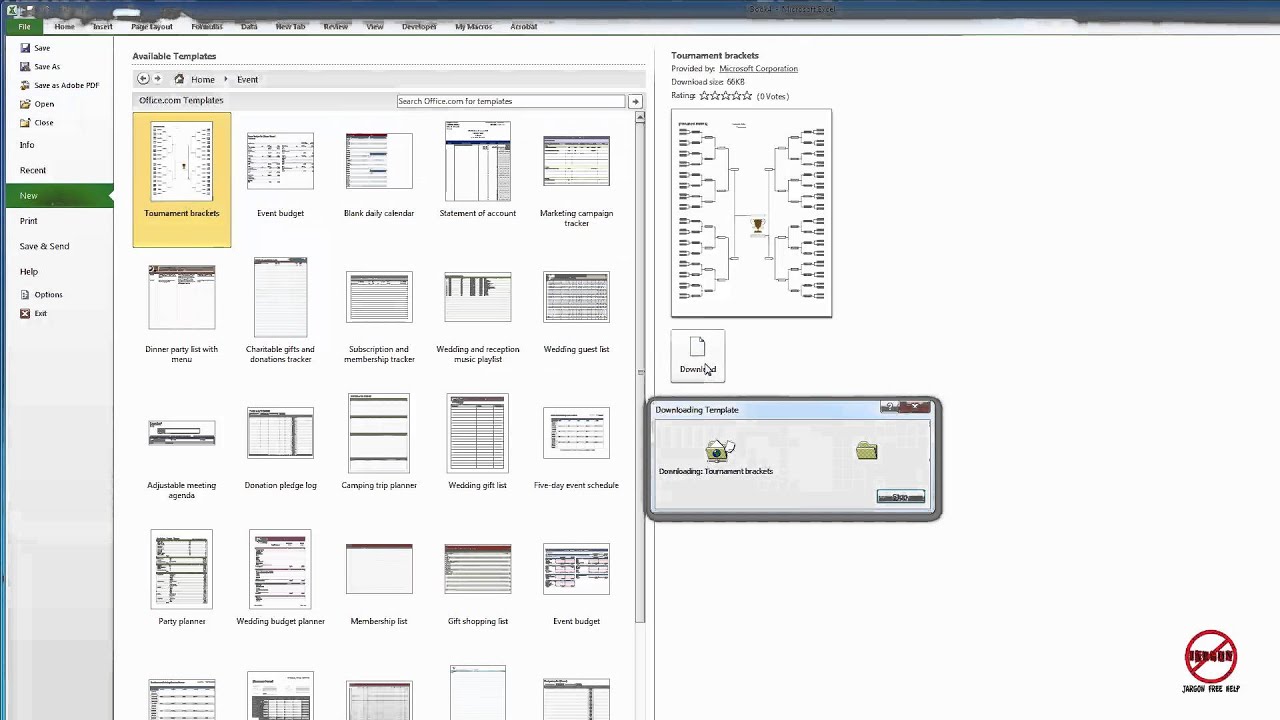
Task: Click the Event breadcrumb link
Action: tap(247, 79)
